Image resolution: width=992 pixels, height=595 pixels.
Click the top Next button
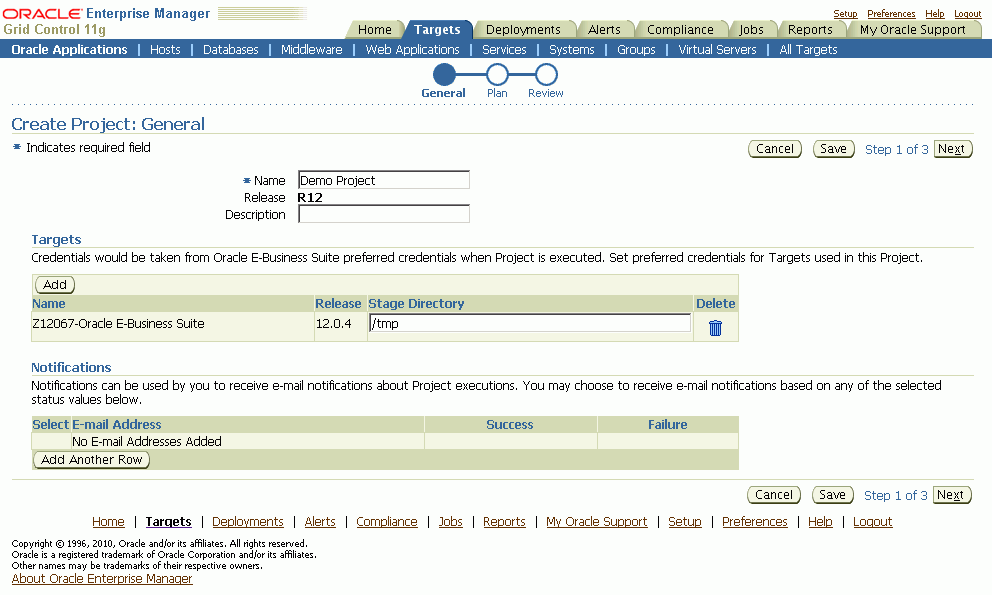pyautogui.click(x=953, y=149)
